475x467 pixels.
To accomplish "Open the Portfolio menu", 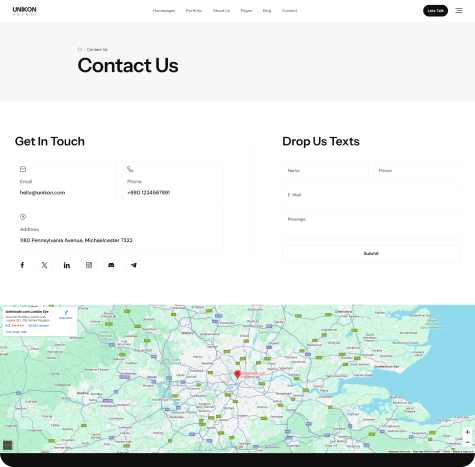I will (x=194, y=11).
